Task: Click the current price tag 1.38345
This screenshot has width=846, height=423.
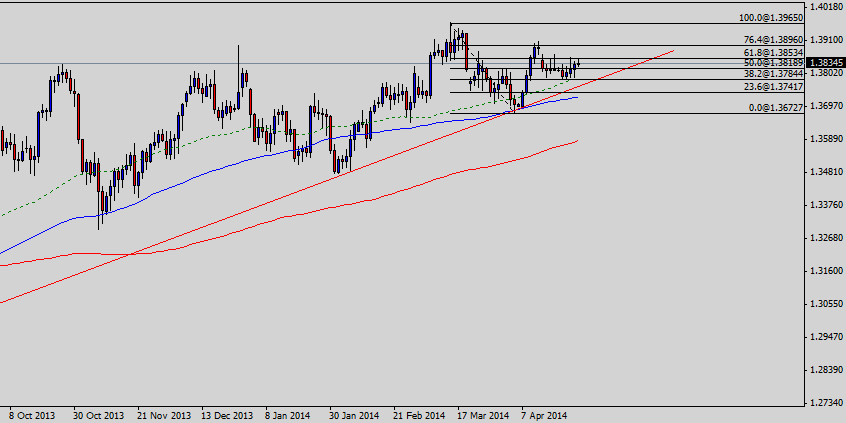Action: [x=825, y=63]
